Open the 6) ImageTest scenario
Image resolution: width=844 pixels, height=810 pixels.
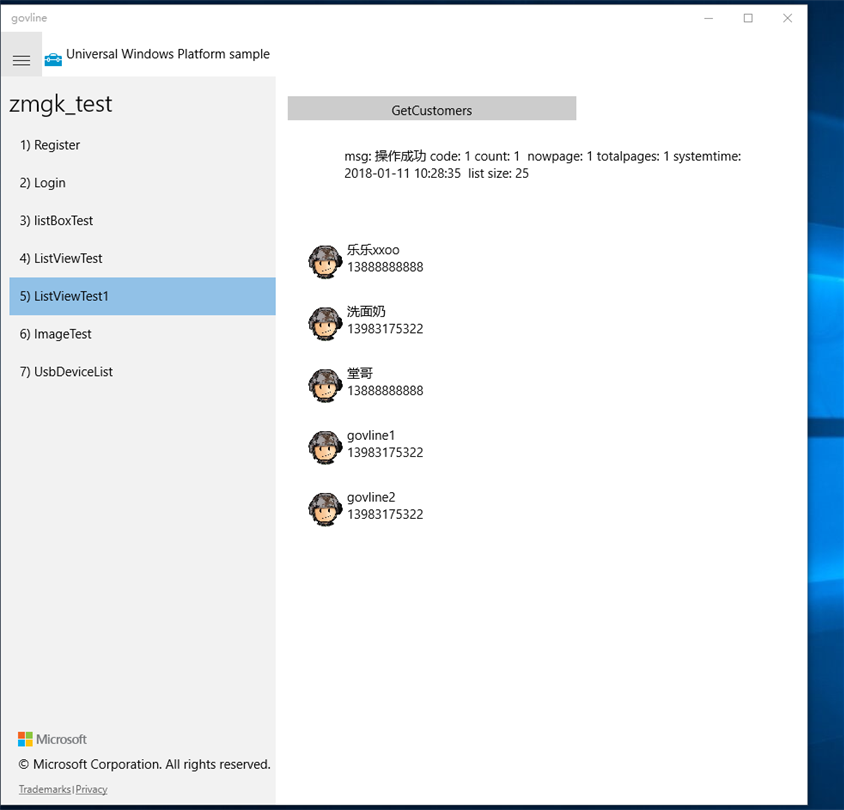143,334
